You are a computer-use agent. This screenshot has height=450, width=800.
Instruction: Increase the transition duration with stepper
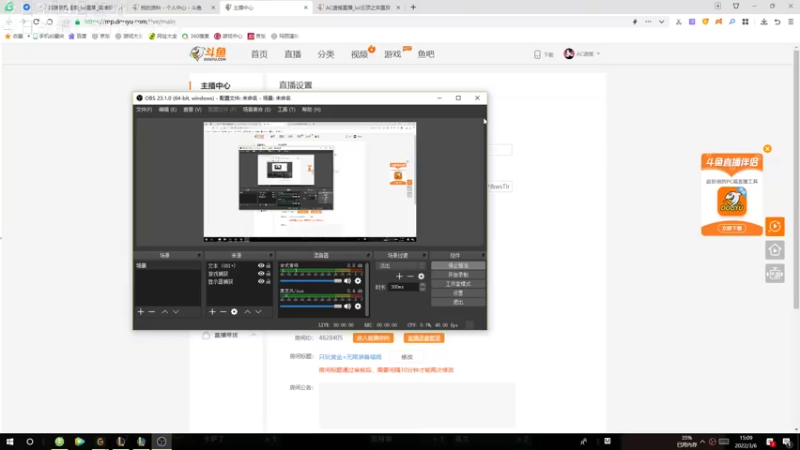[x=422, y=285]
